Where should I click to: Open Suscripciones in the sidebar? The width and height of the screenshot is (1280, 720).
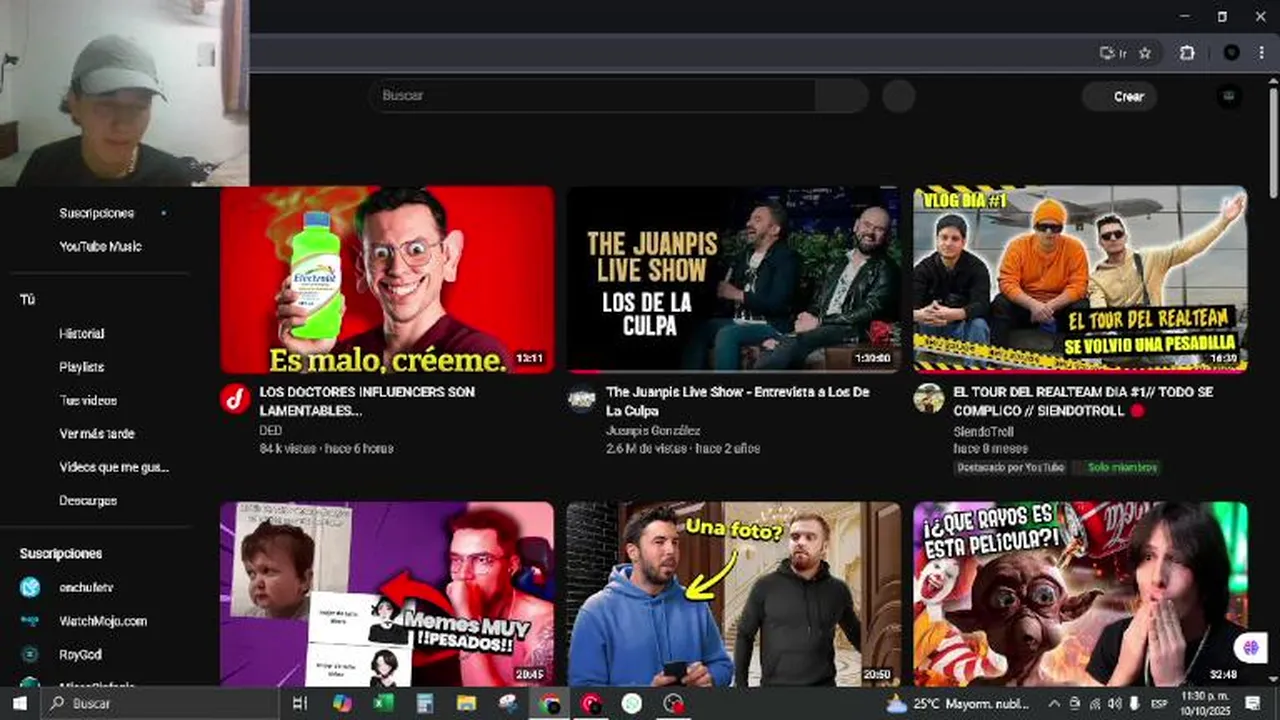(x=96, y=213)
